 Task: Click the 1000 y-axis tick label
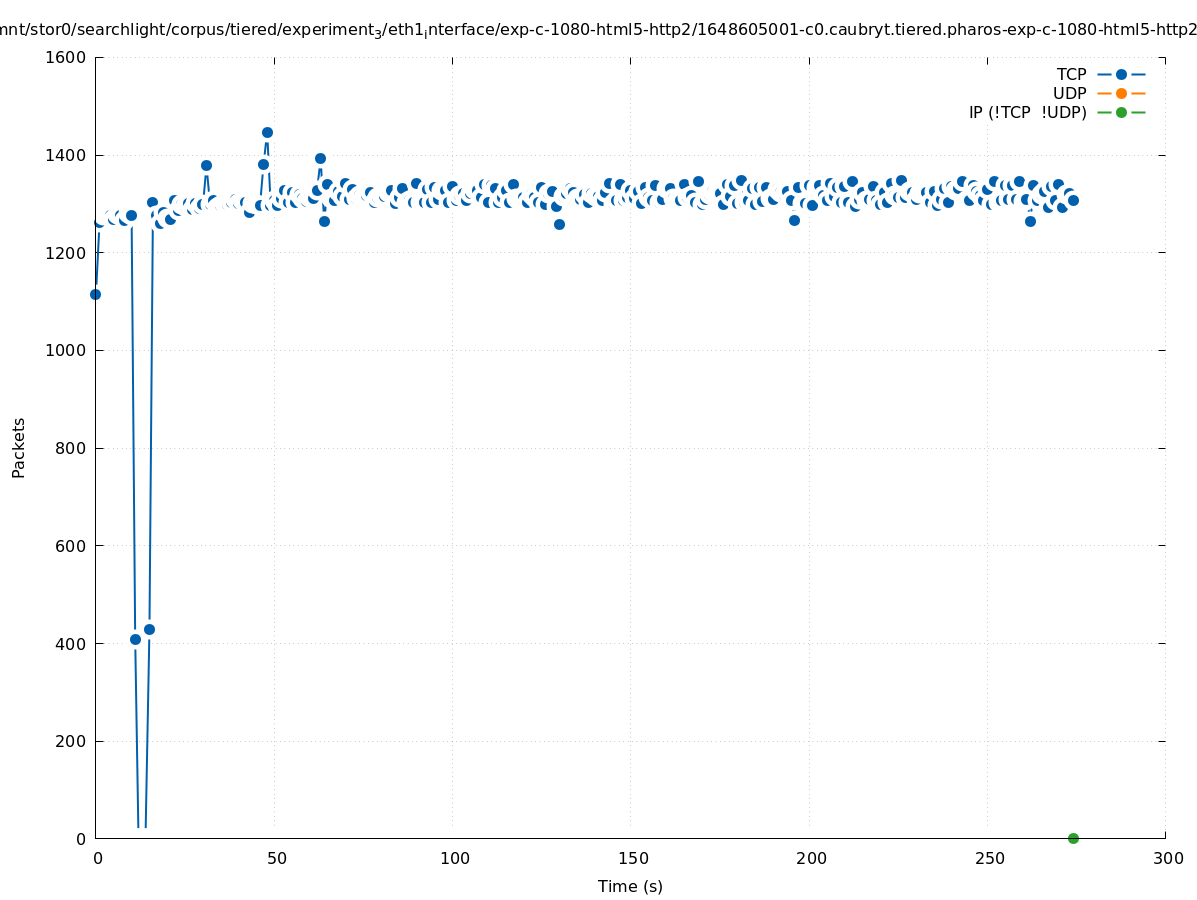coord(66,350)
